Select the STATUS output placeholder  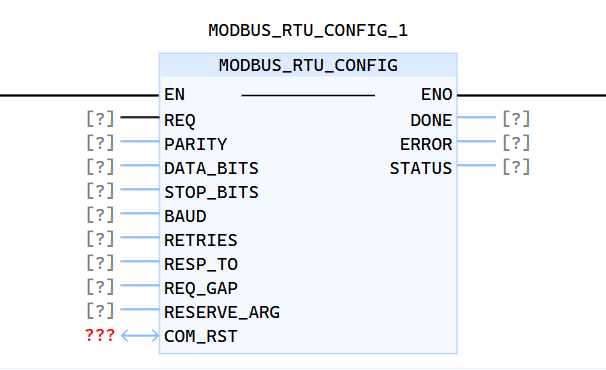click(x=516, y=167)
